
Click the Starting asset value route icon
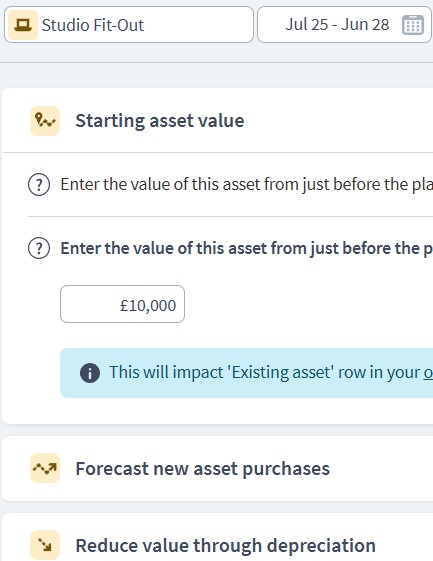click(x=45, y=121)
